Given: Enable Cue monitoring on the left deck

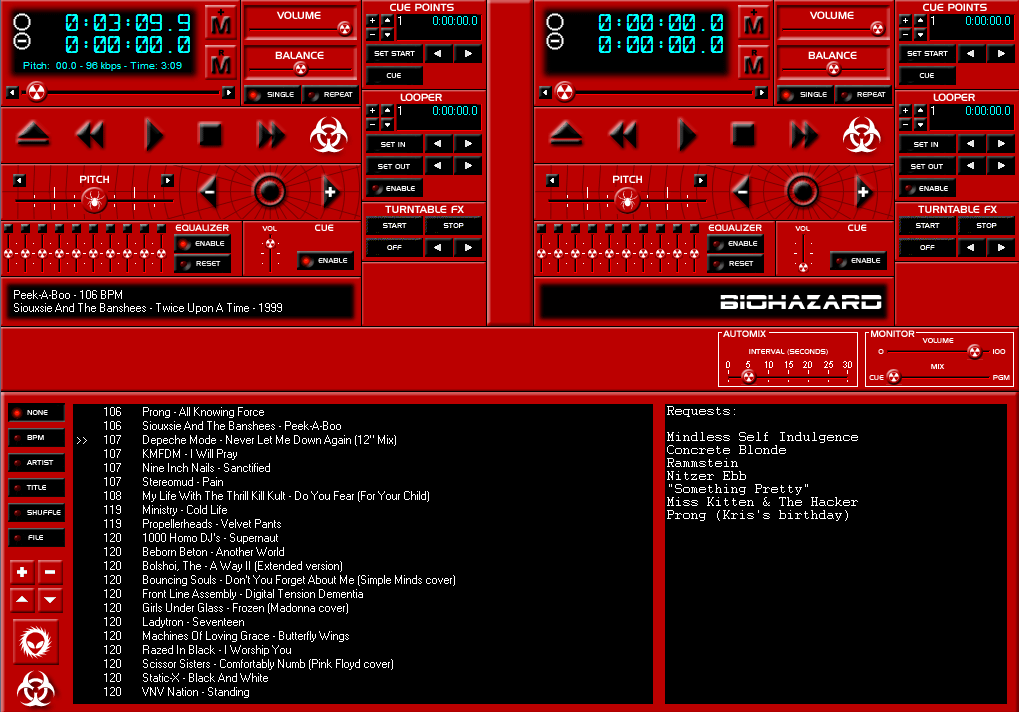Looking at the screenshot, I should click(x=326, y=261).
